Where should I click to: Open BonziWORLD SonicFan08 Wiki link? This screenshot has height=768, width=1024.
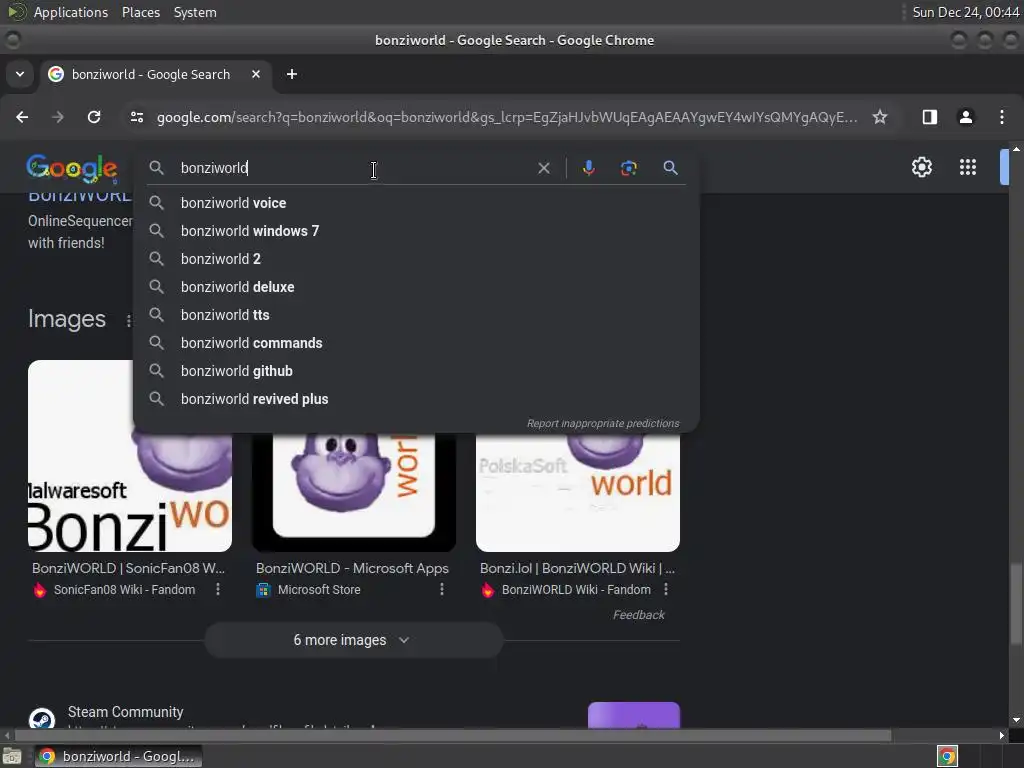point(128,568)
